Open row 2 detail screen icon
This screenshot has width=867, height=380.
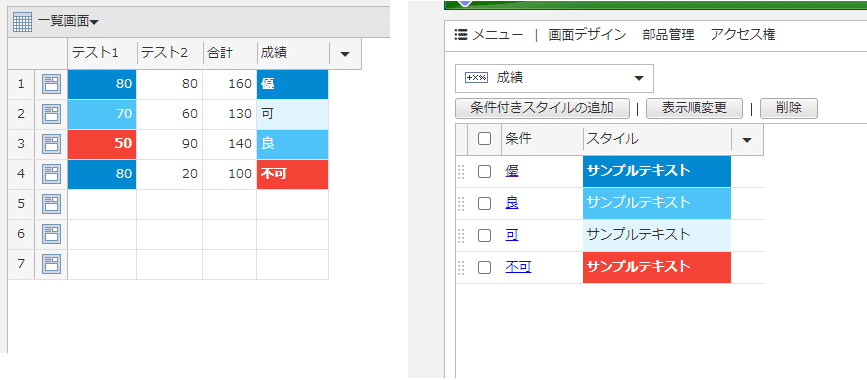[51, 114]
